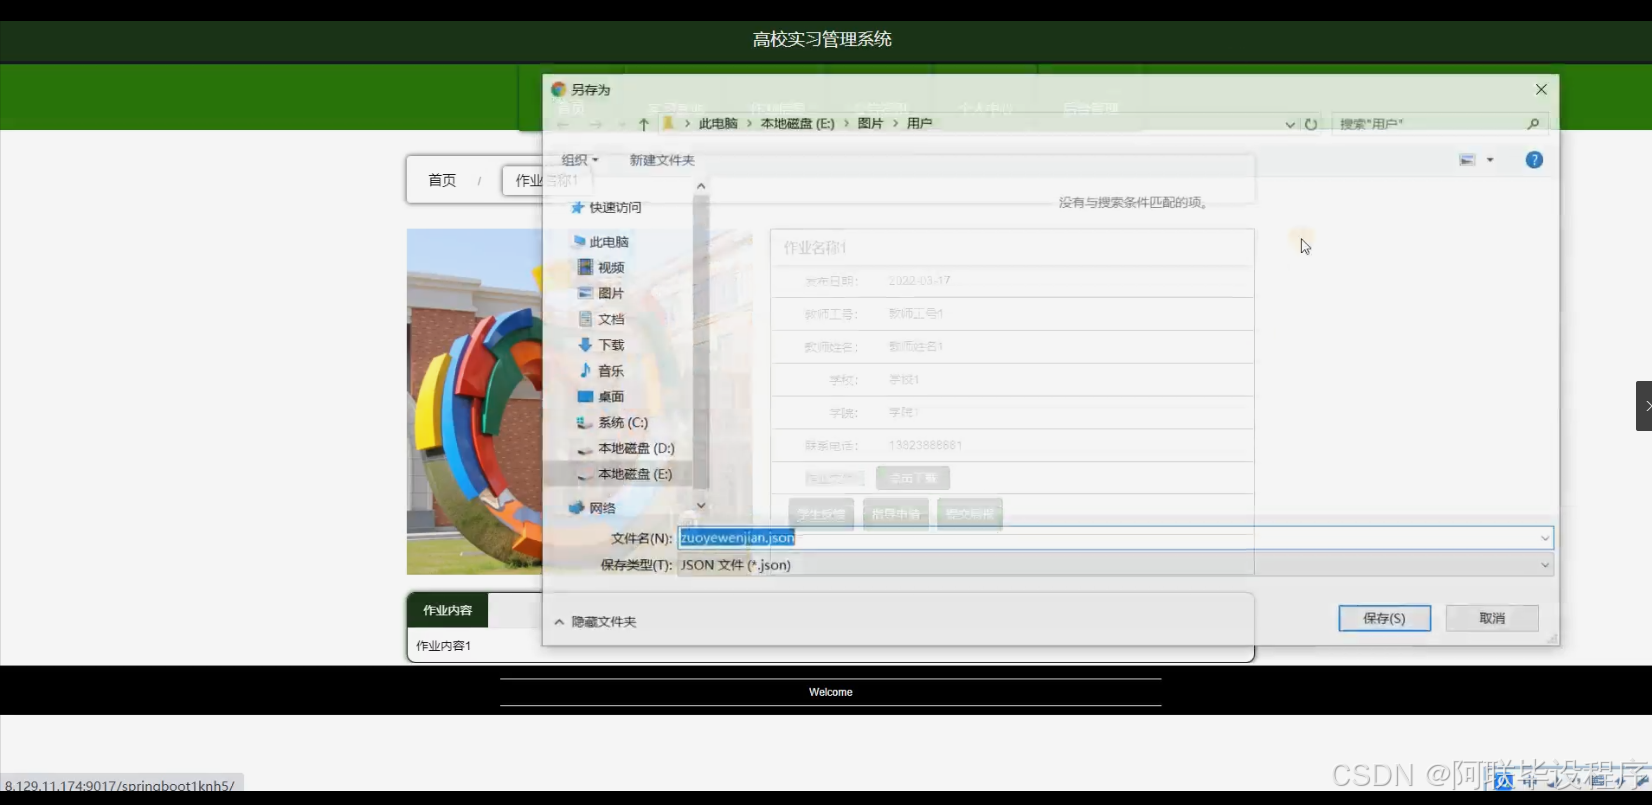This screenshot has width=1652, height=805.
Task: Open the 文档 documents folder icon
Action: point(585,319)
